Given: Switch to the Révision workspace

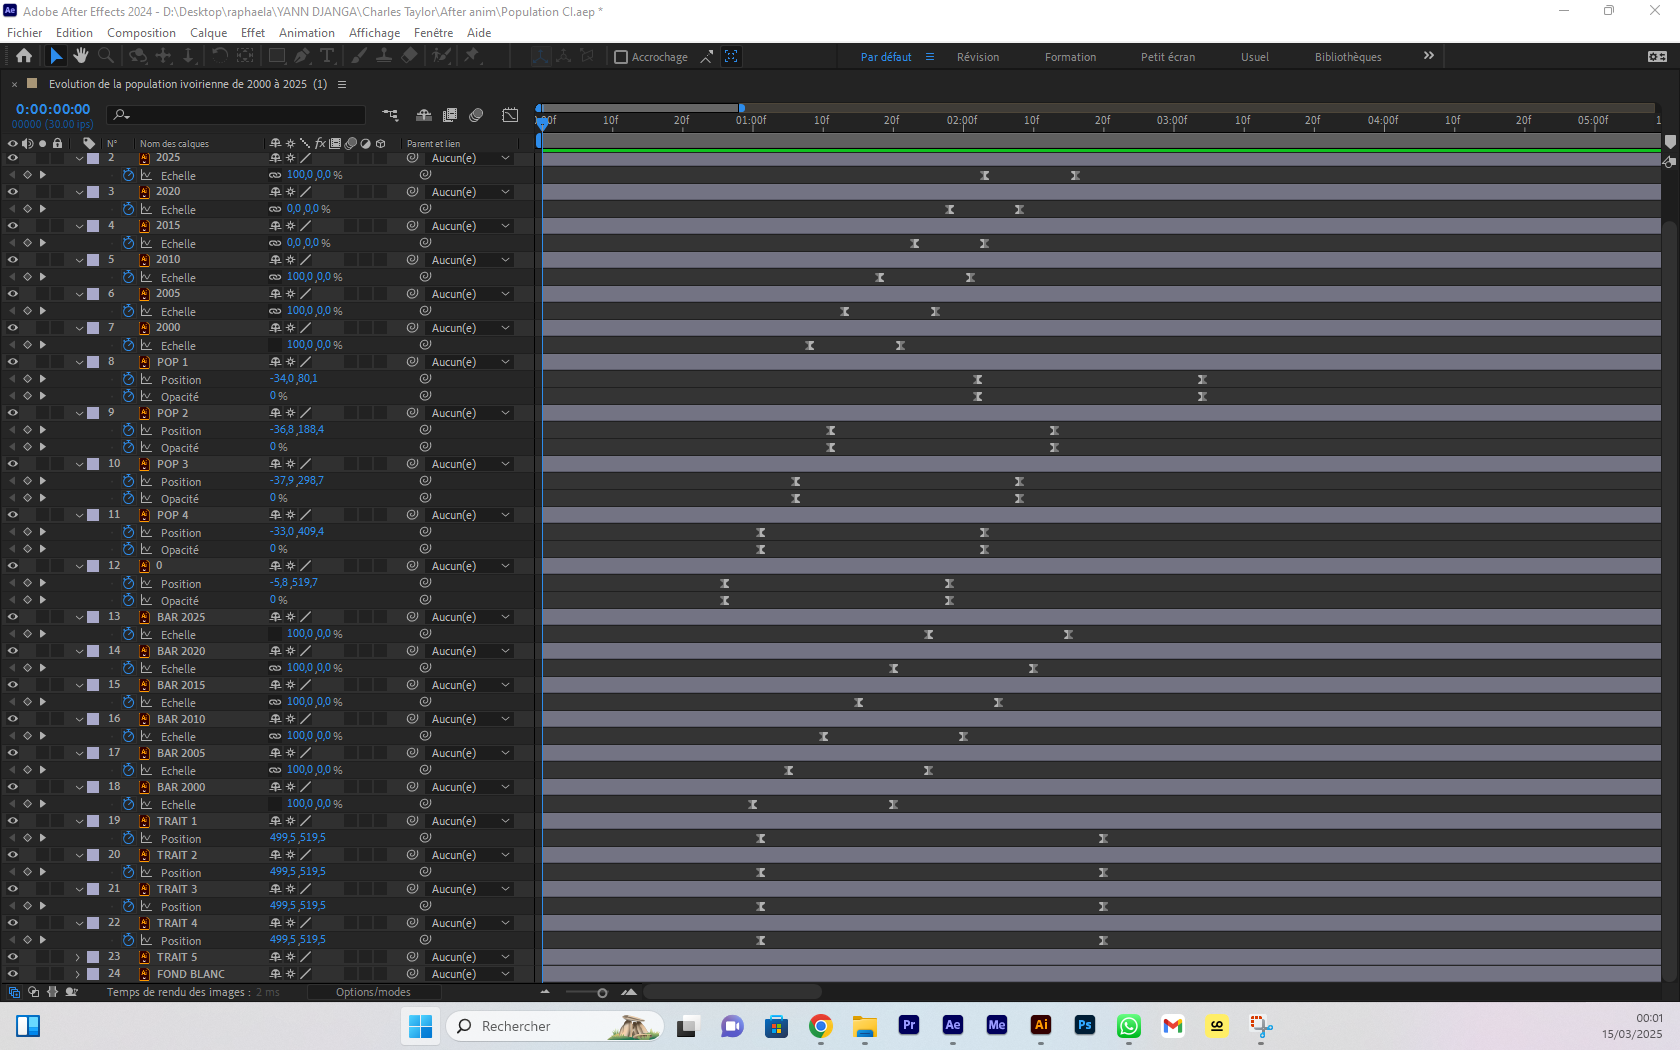Looking at the screenshot, I should pyautogui.click(x=978, y=57).
